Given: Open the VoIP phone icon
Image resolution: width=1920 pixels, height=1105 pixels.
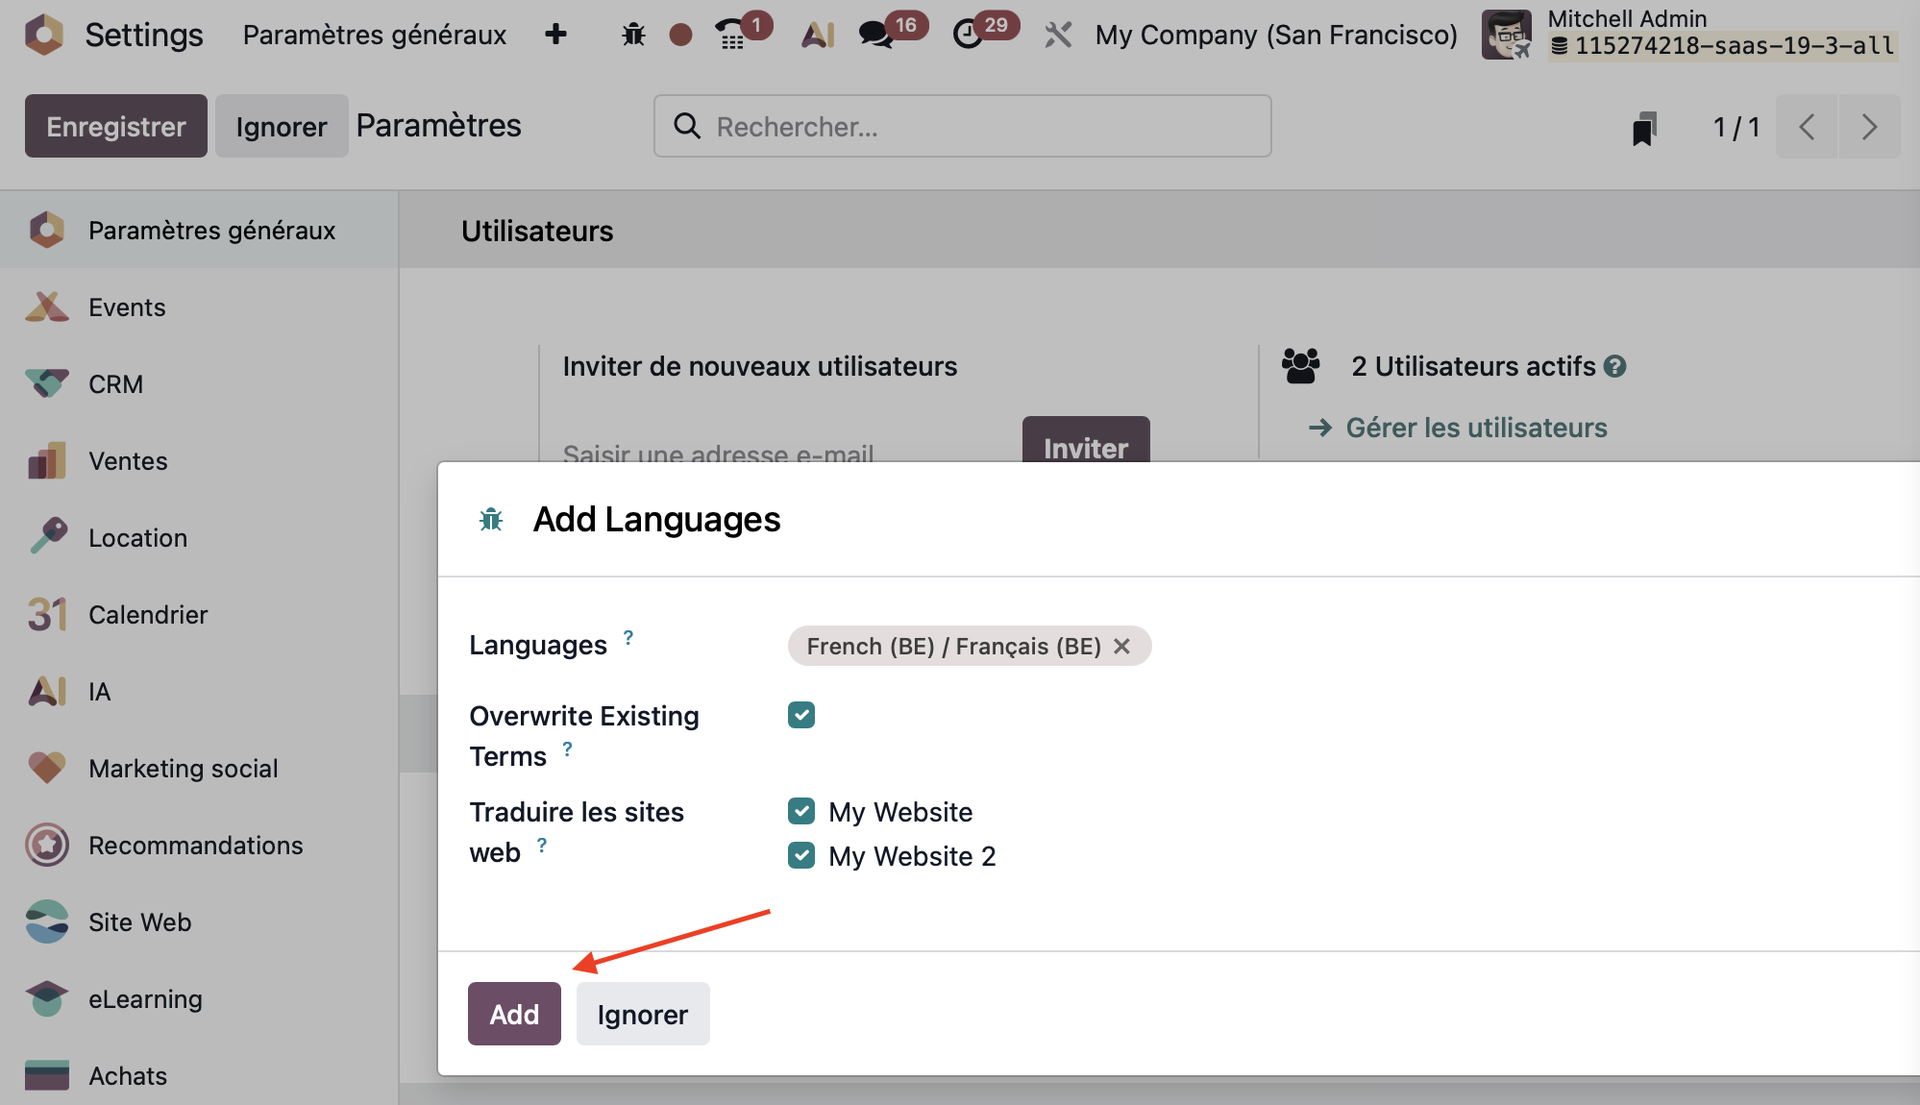Looking at the screenshot, I should coord(731,35).
